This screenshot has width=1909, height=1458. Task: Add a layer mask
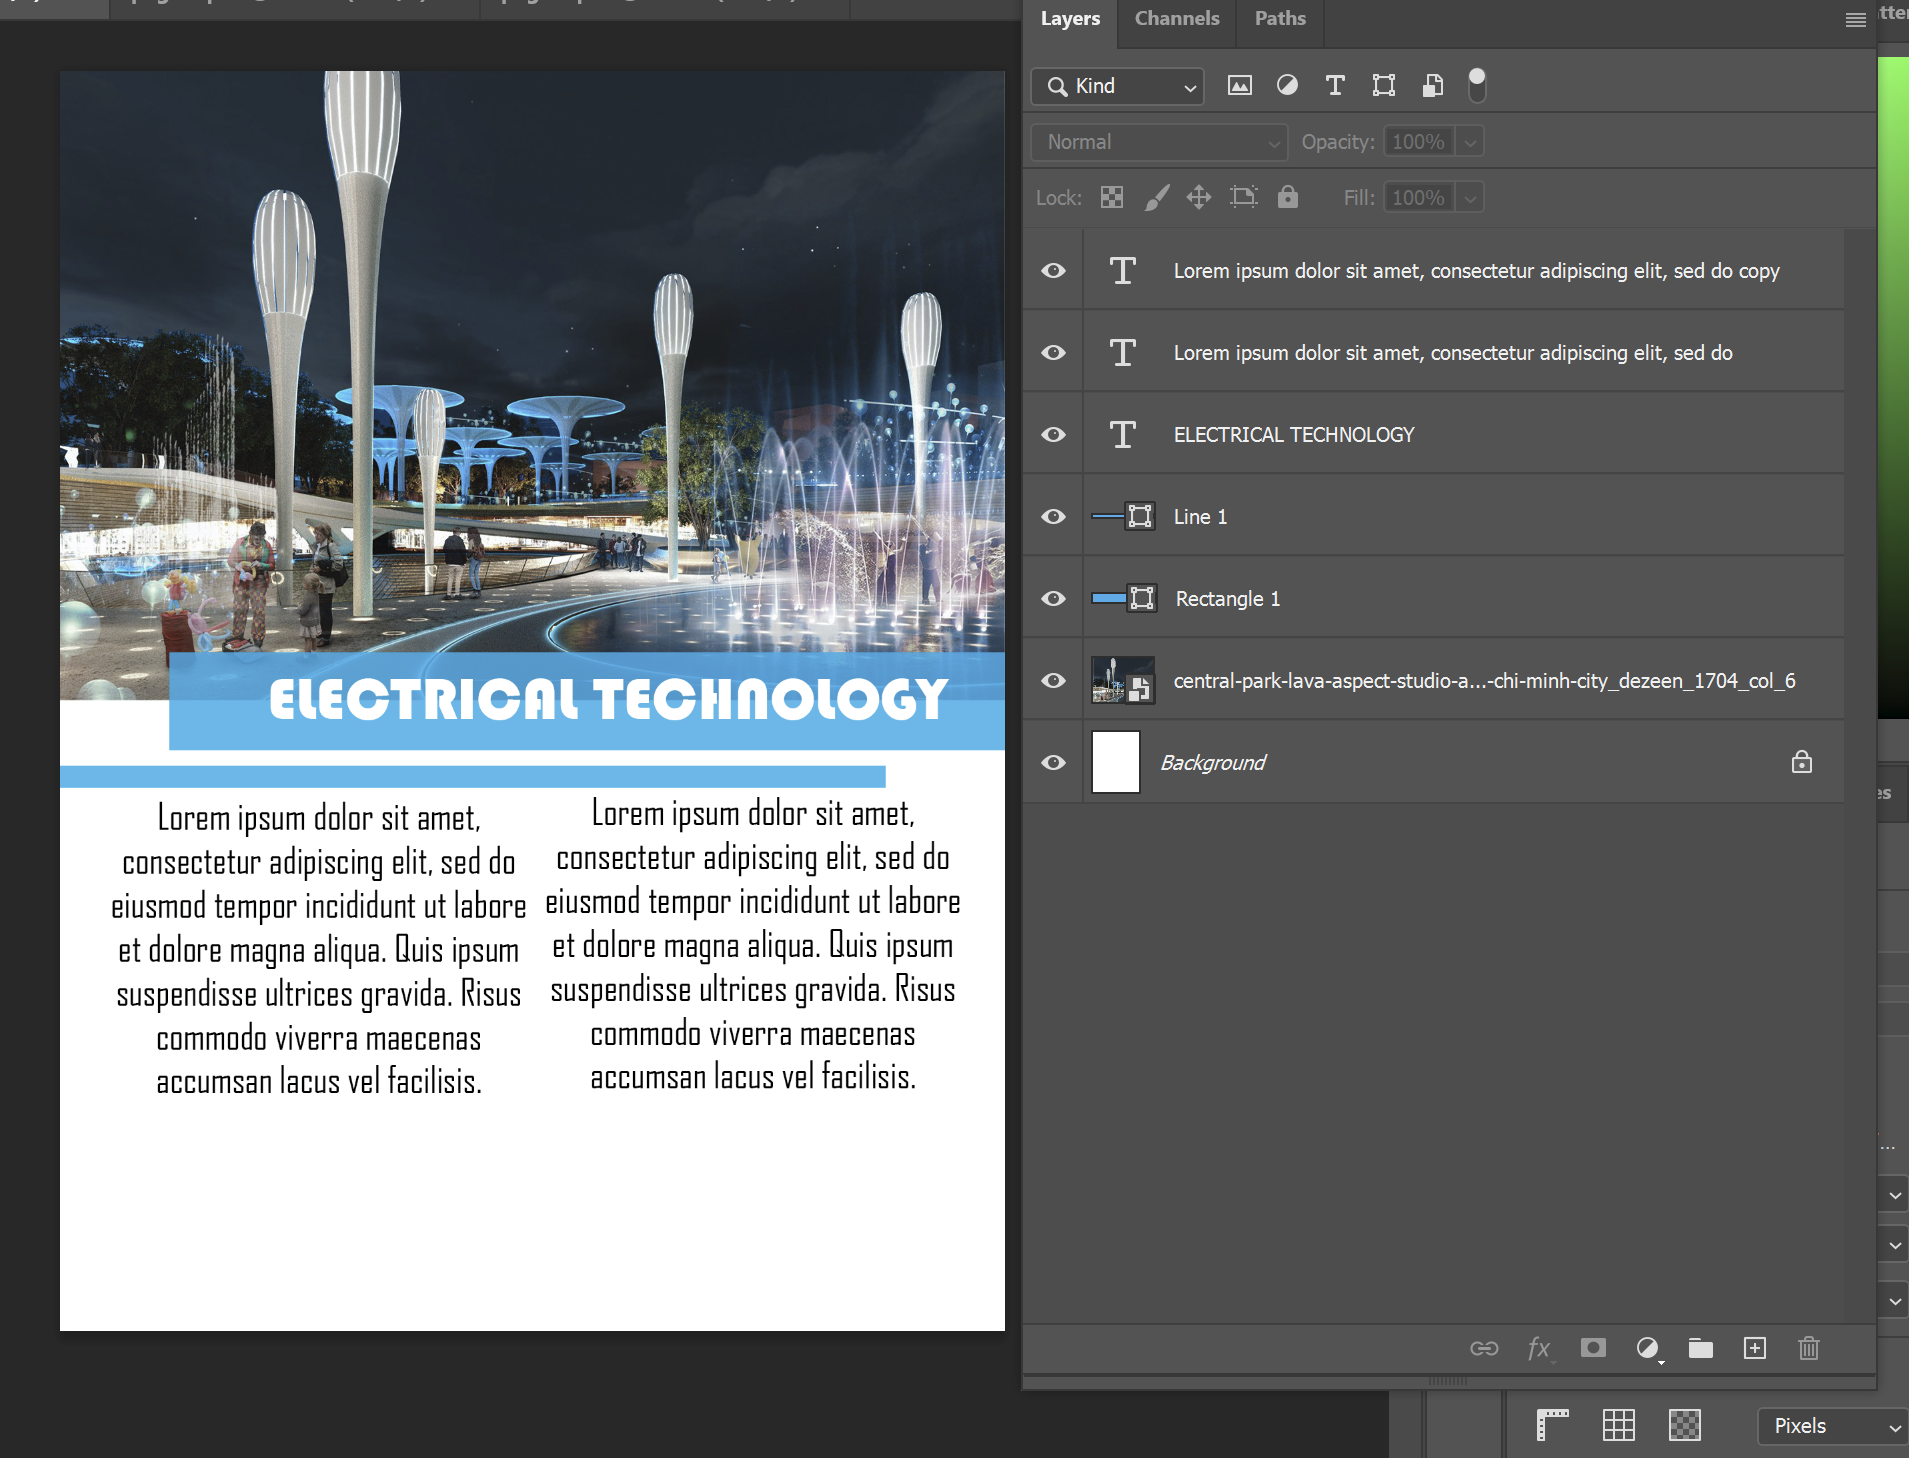coord(1593,1348)
